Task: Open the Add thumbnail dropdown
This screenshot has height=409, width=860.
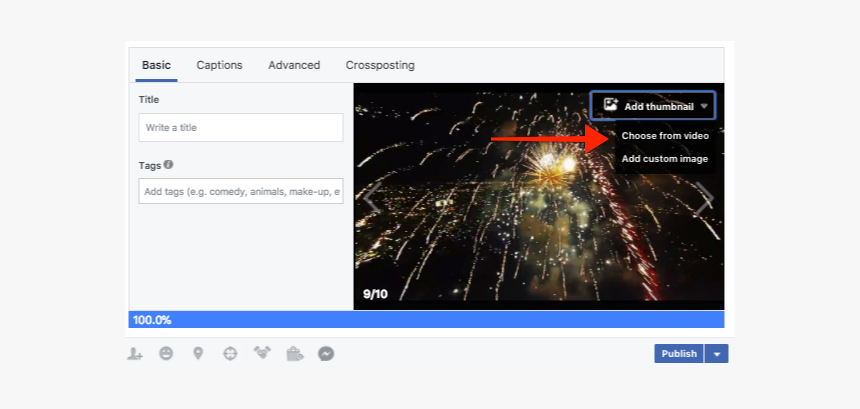Action: coord(653,106)
